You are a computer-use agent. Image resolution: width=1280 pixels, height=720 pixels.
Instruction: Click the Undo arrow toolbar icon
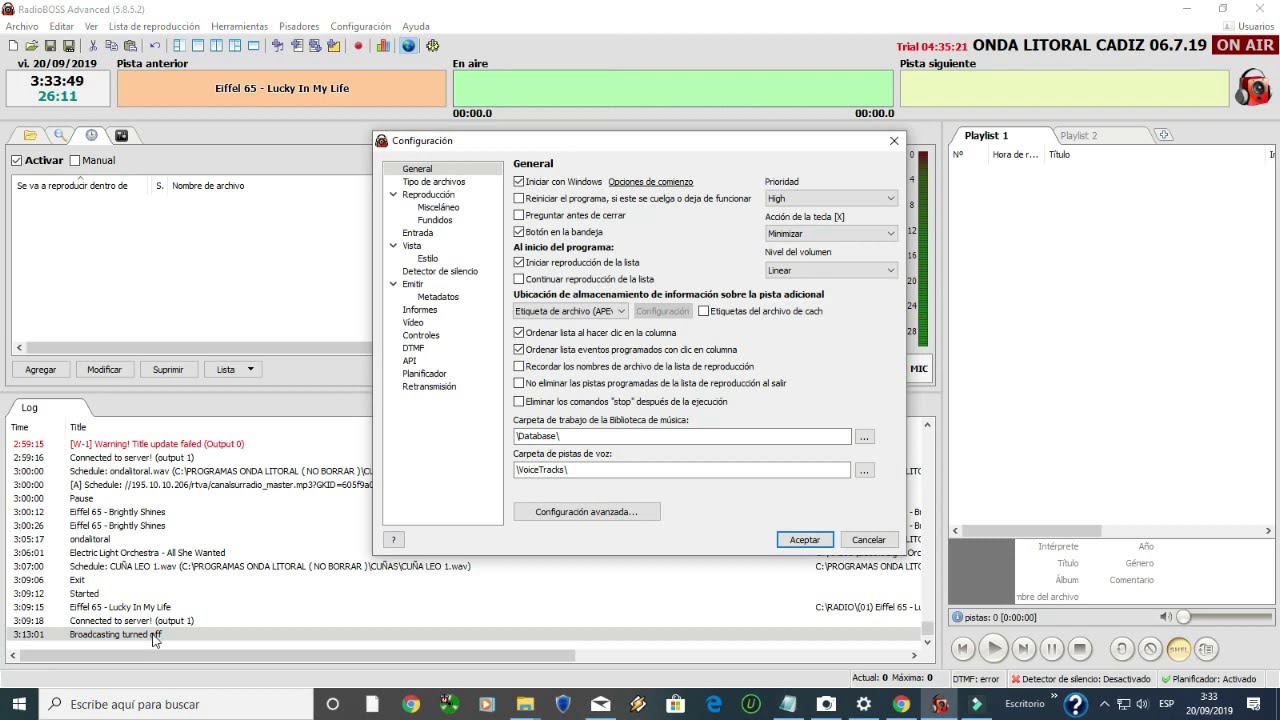[155, 46]
